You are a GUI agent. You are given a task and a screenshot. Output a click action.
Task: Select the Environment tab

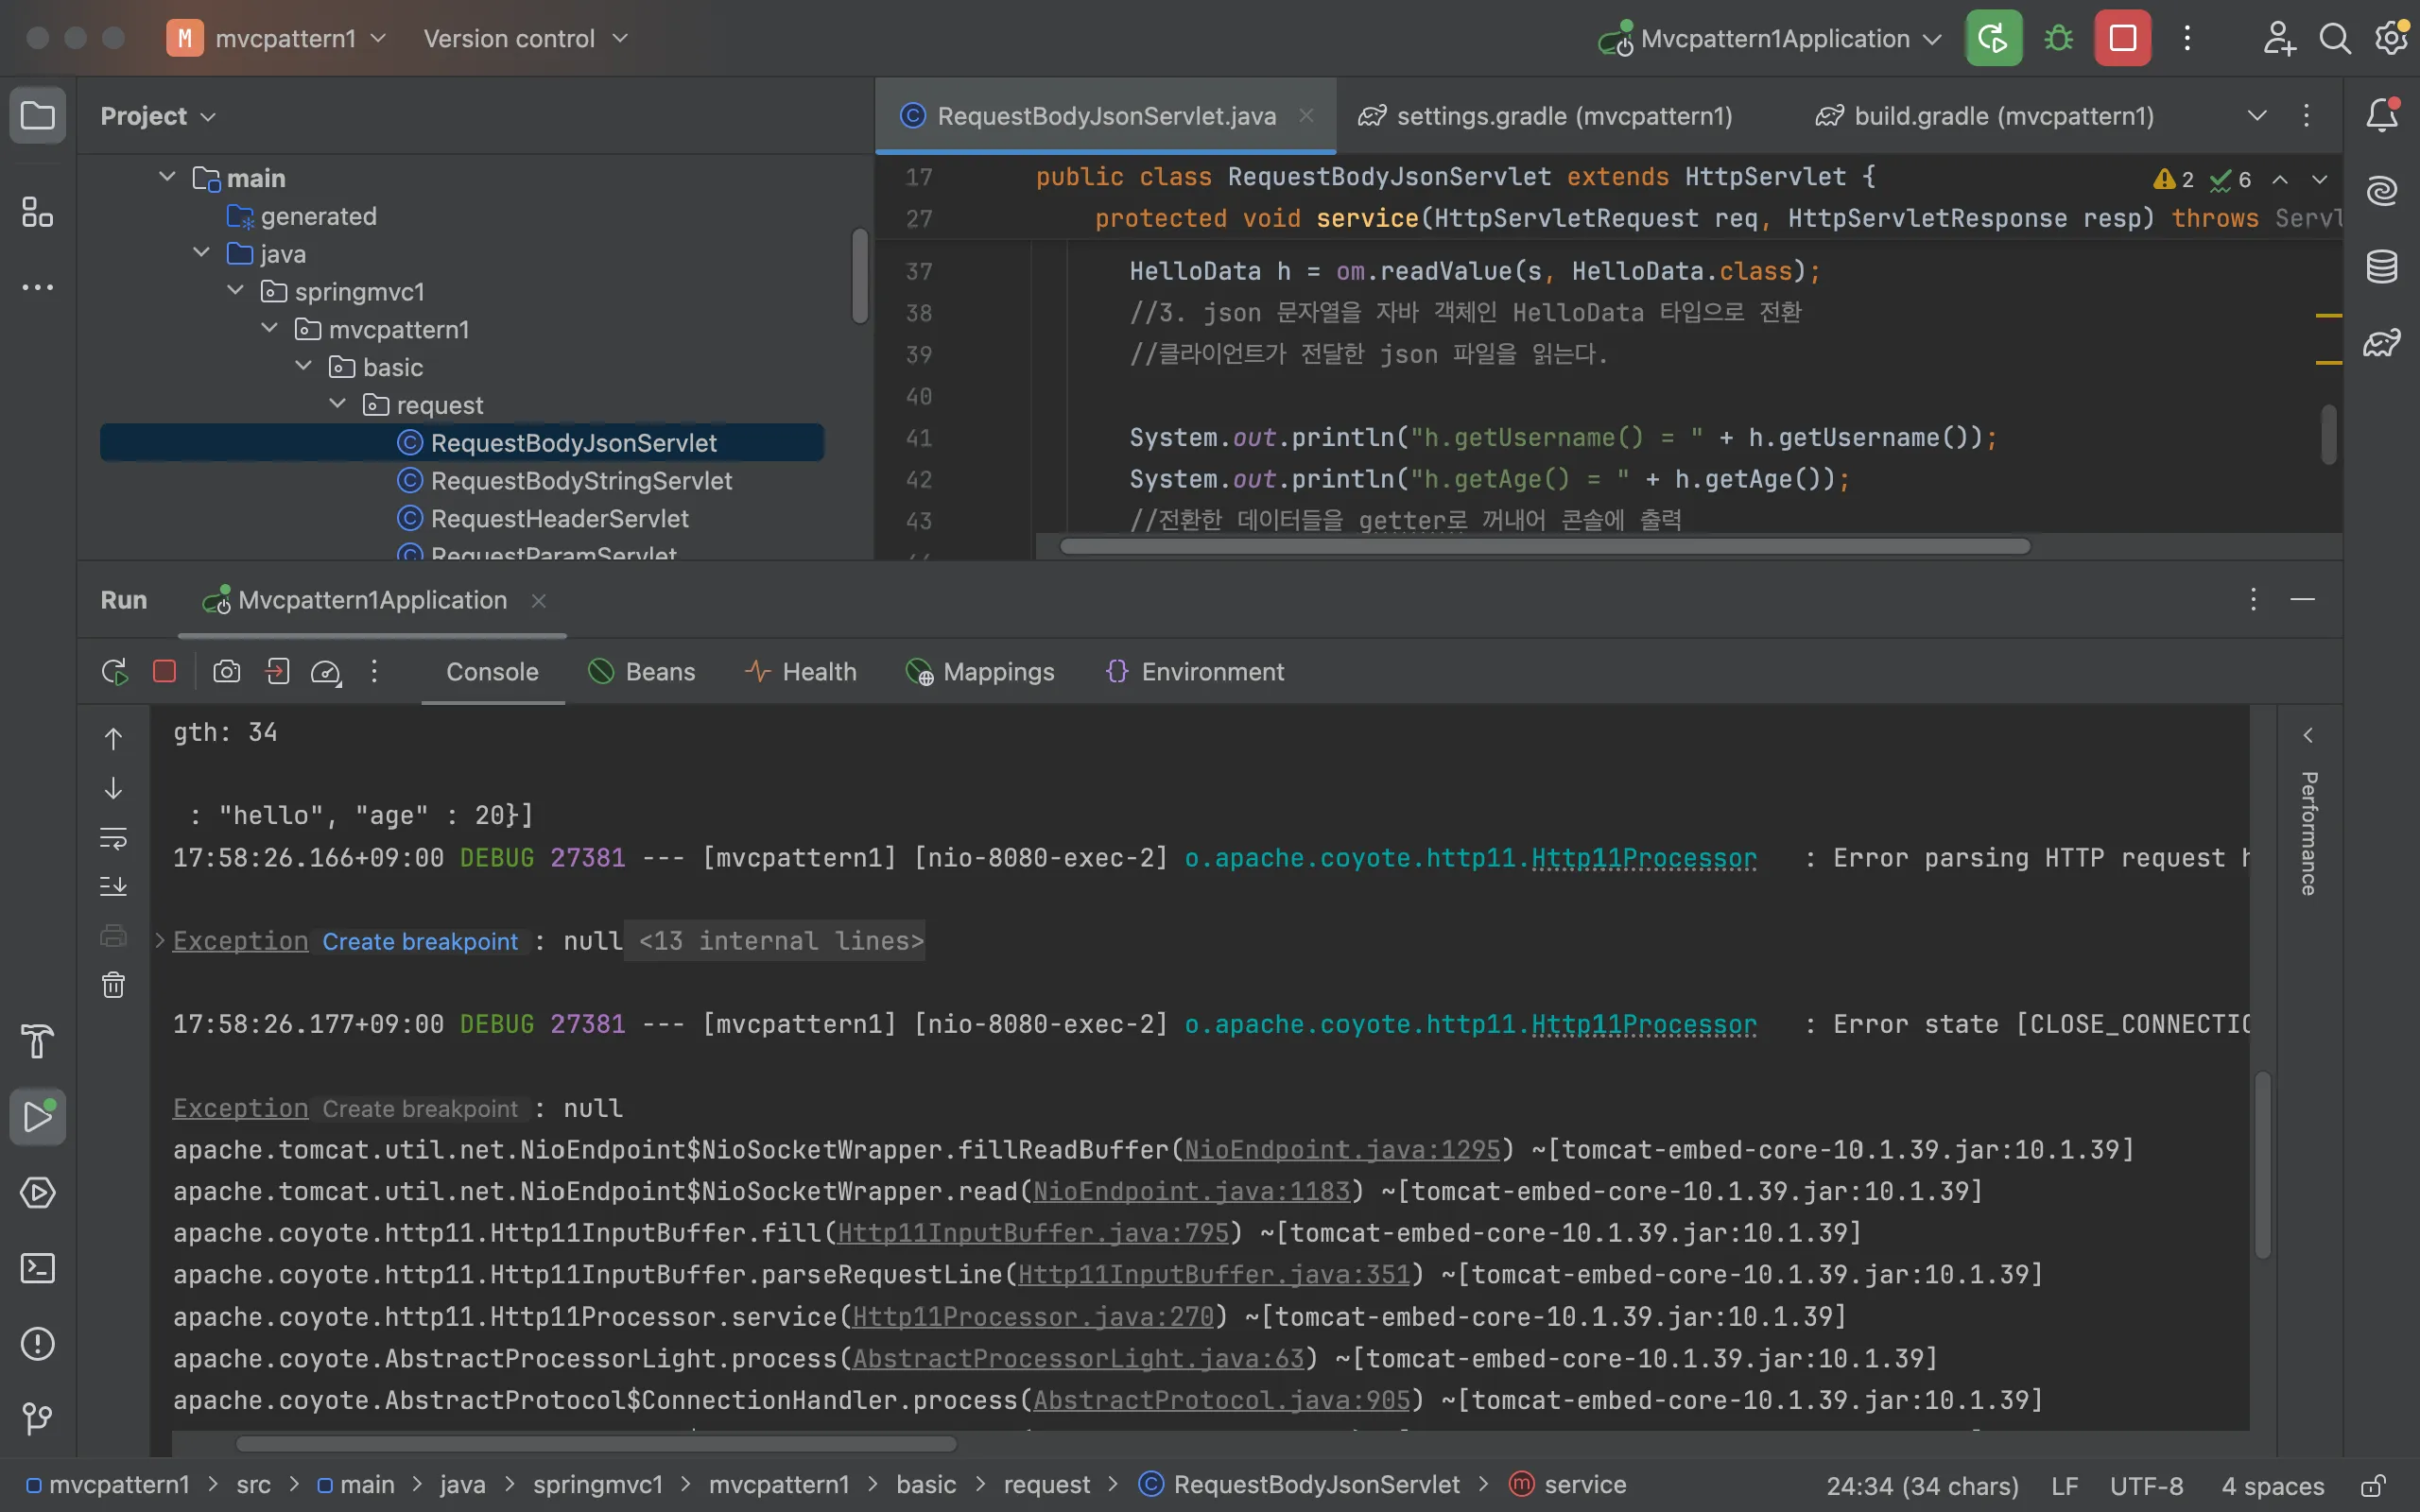pos(1195,672)
